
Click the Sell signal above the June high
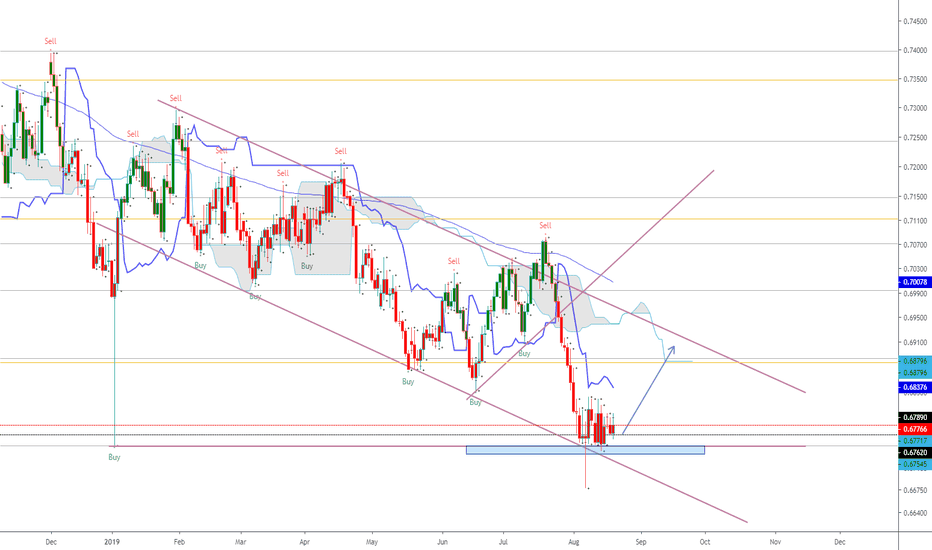454,261
